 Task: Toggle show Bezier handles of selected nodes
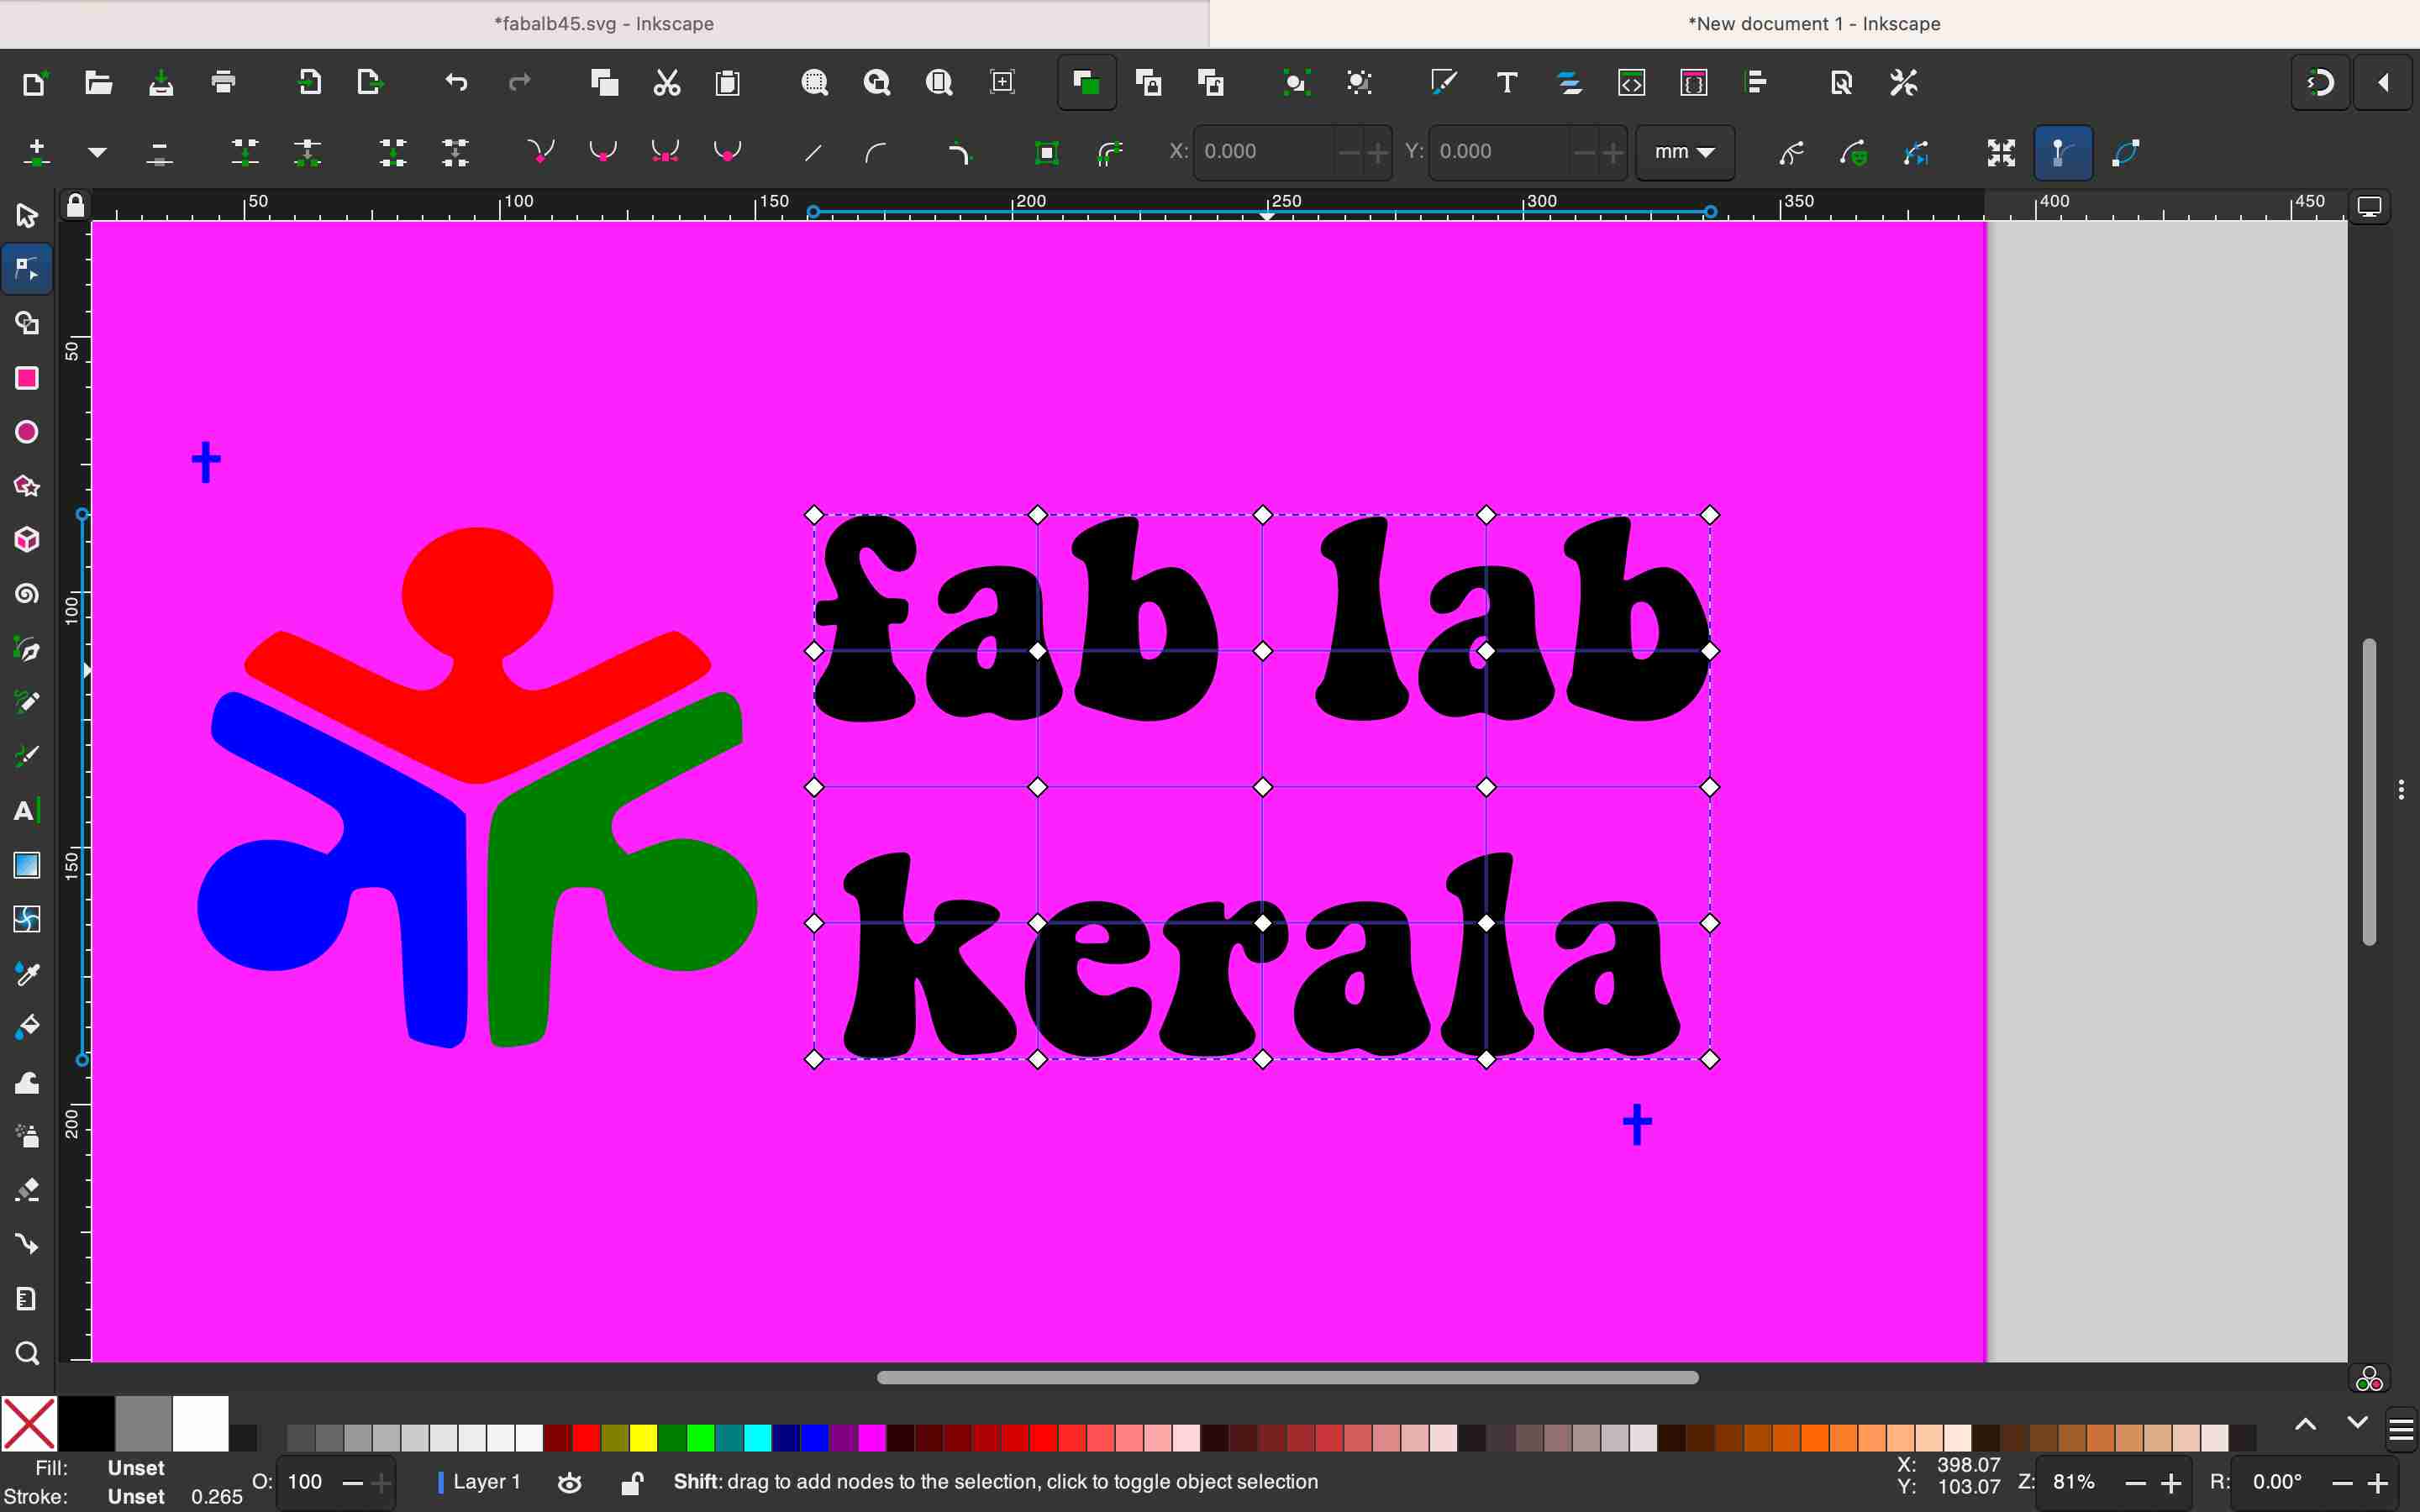point(2063,152)
